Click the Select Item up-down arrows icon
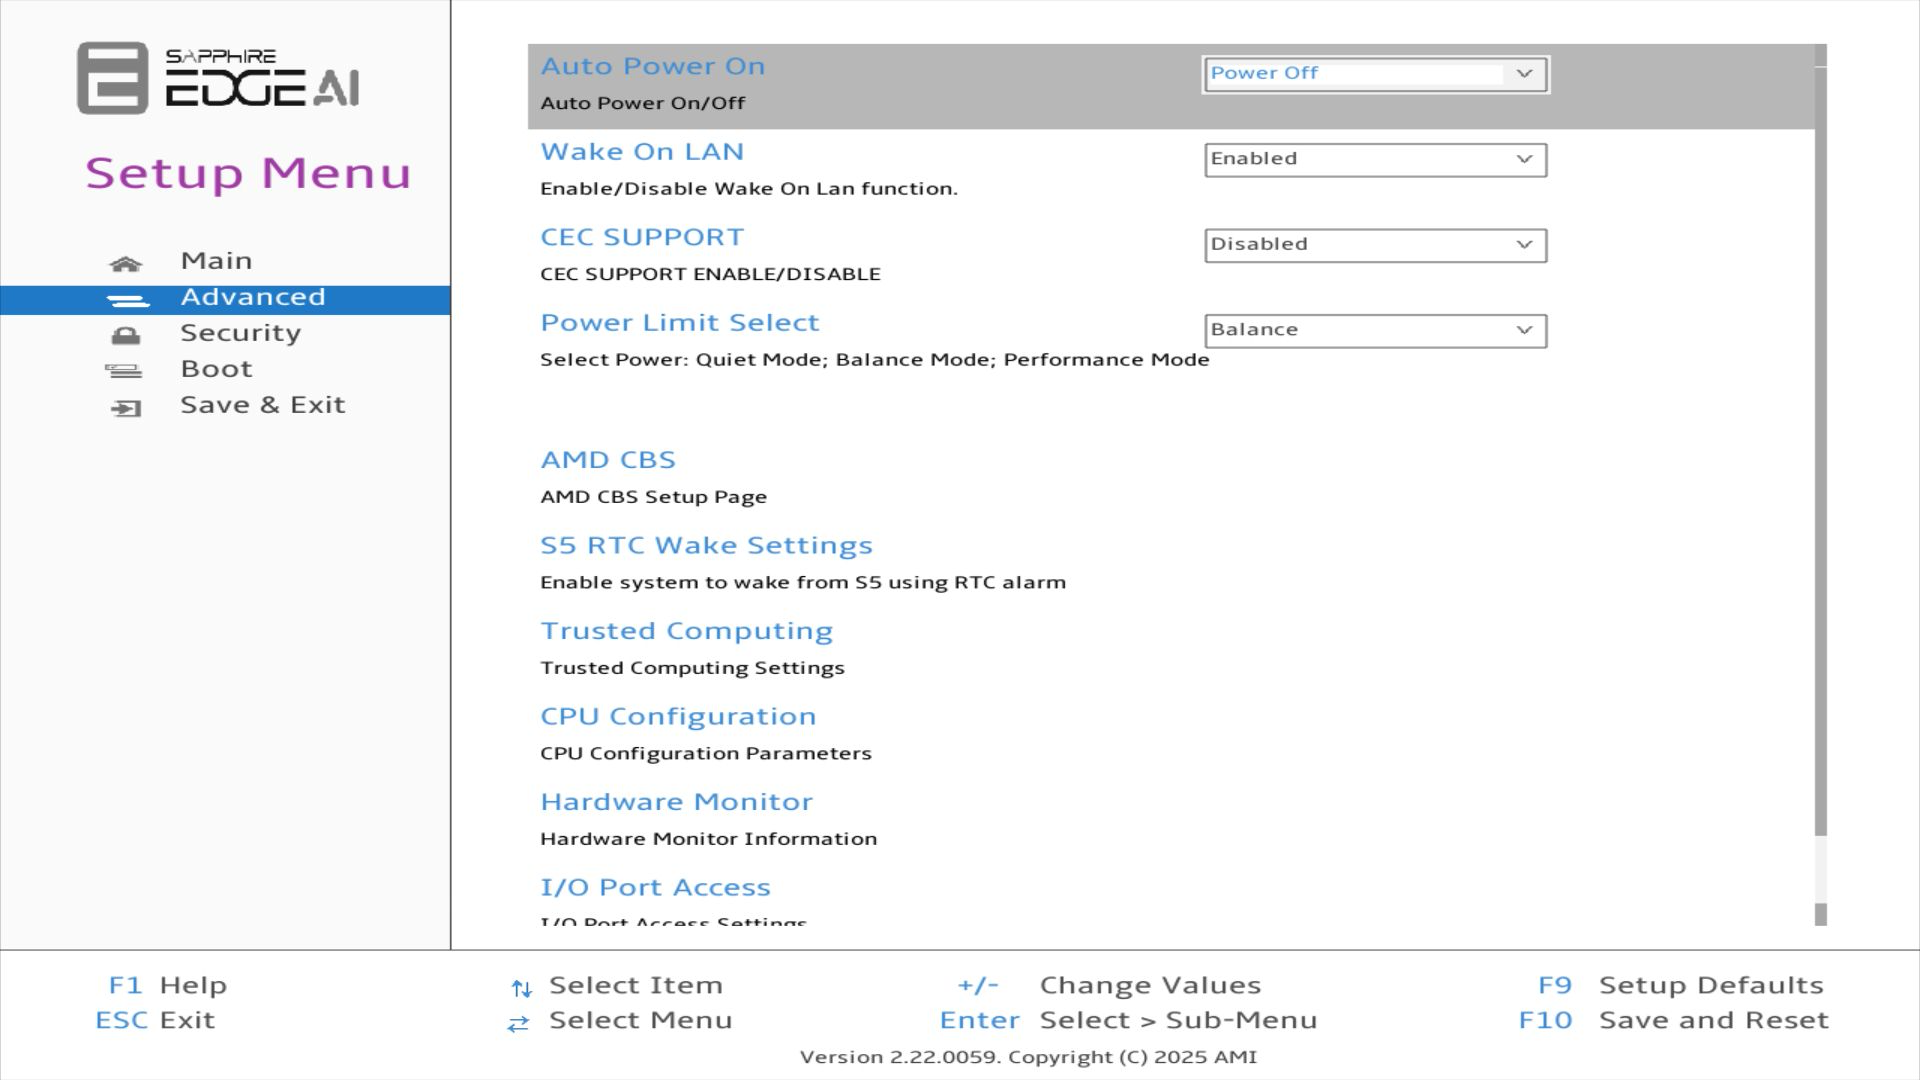 pyautogui.click(x=521, y=989)
